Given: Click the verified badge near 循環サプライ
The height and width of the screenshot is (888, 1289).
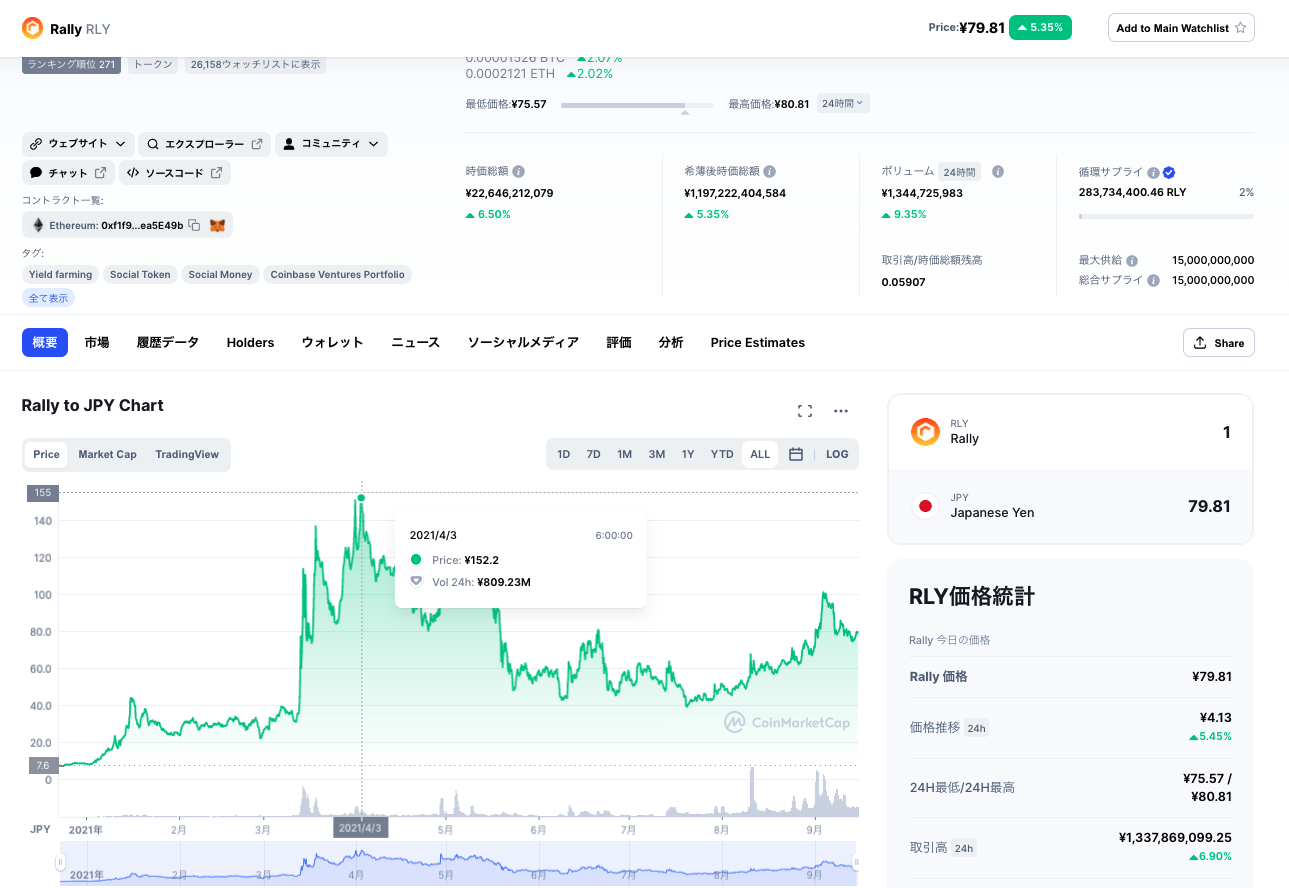Looking at the screenshot, I should point(1169,172).
